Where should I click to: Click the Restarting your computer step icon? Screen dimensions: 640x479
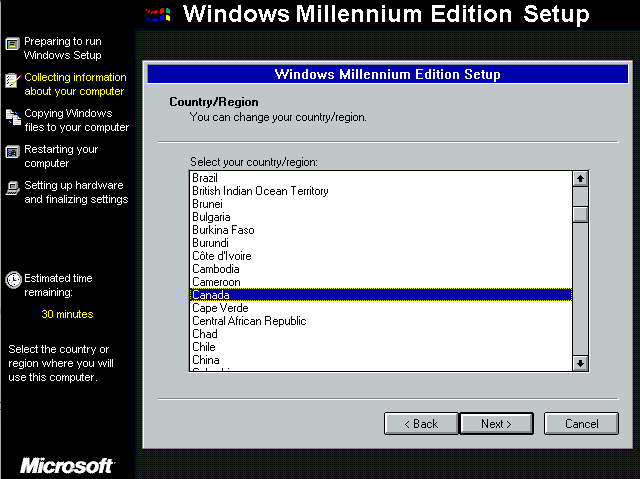pyautogui.click(x=12, y=152)
